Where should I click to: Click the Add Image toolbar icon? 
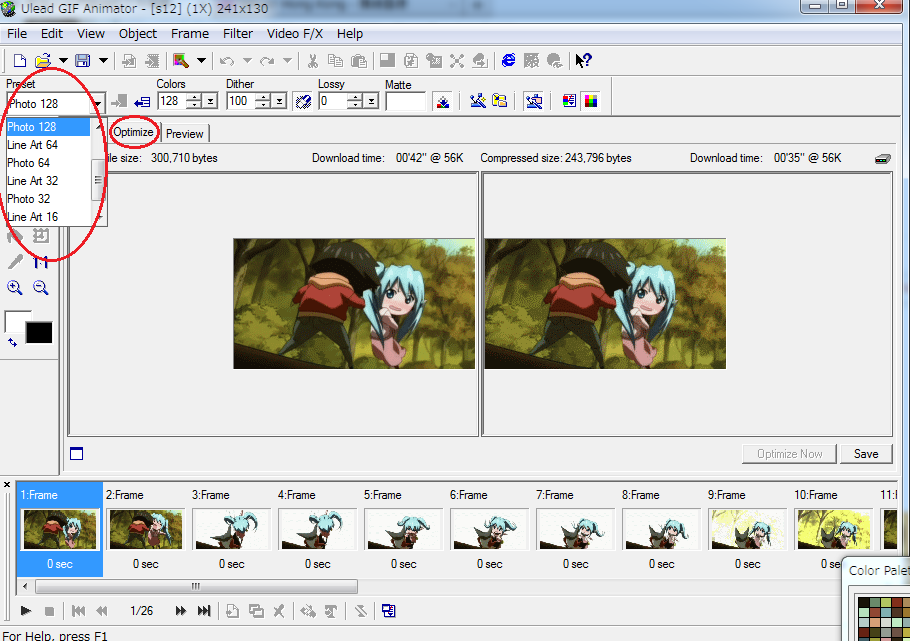point(129,60)
